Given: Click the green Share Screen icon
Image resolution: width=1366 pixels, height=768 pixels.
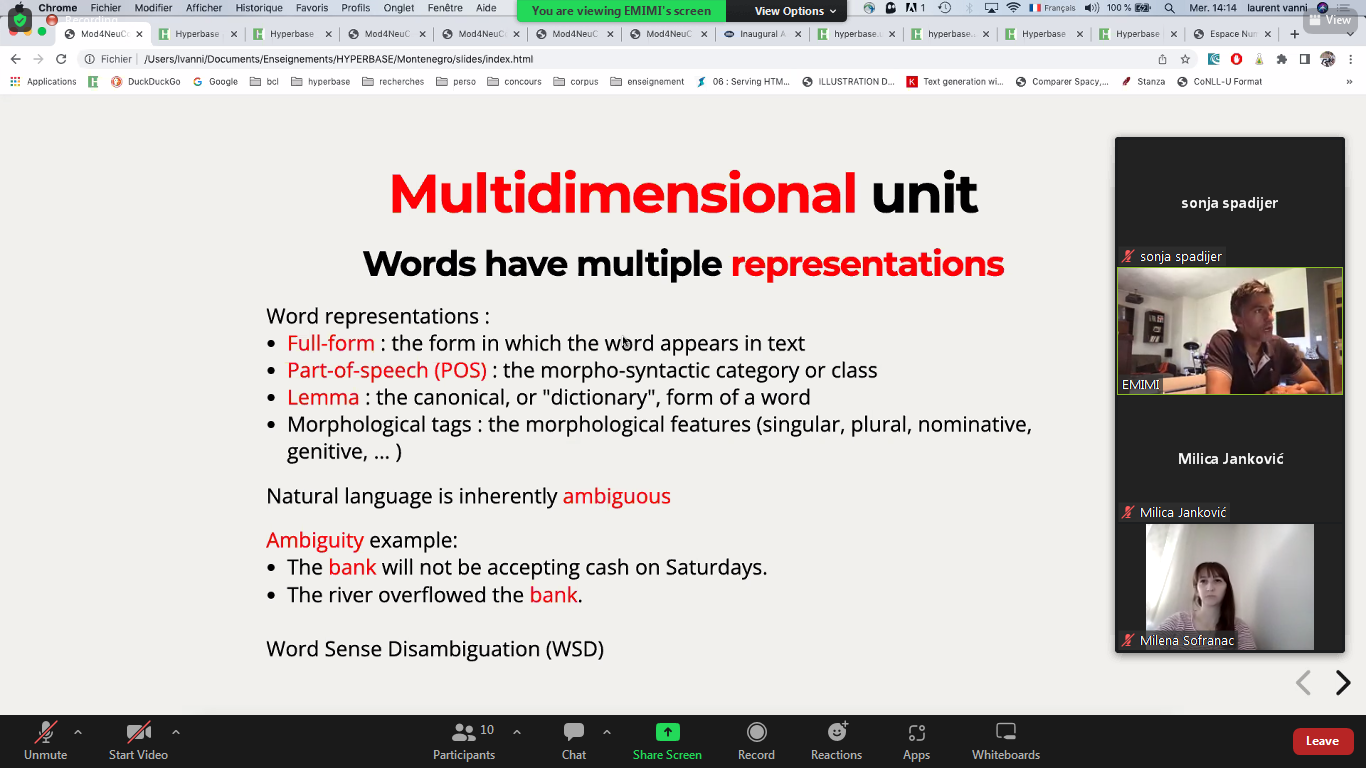Looking at the screenshot, I should [667, 732].
